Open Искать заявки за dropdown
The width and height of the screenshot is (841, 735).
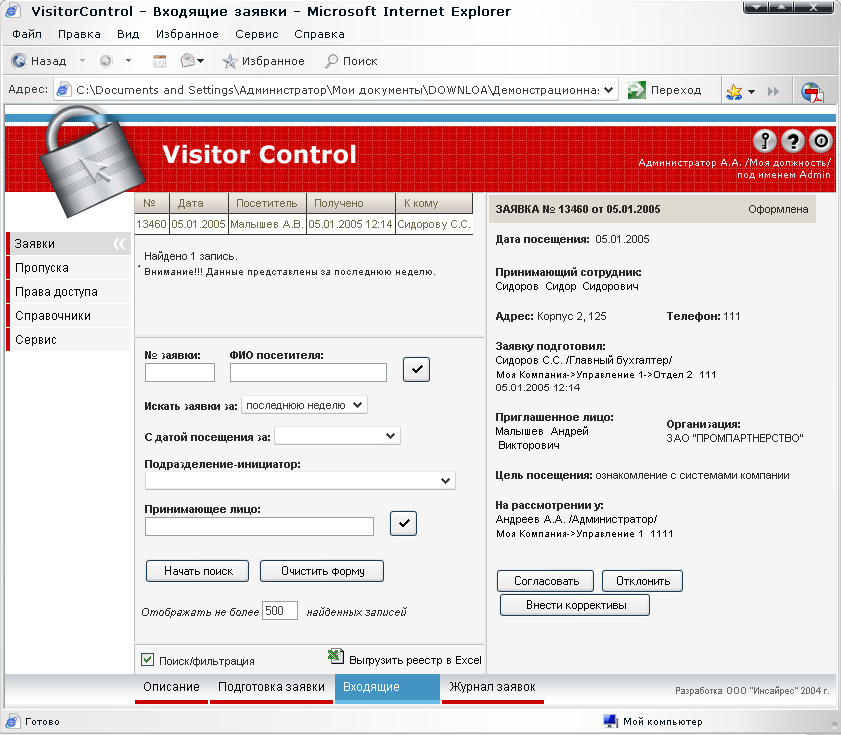(304, 405)
